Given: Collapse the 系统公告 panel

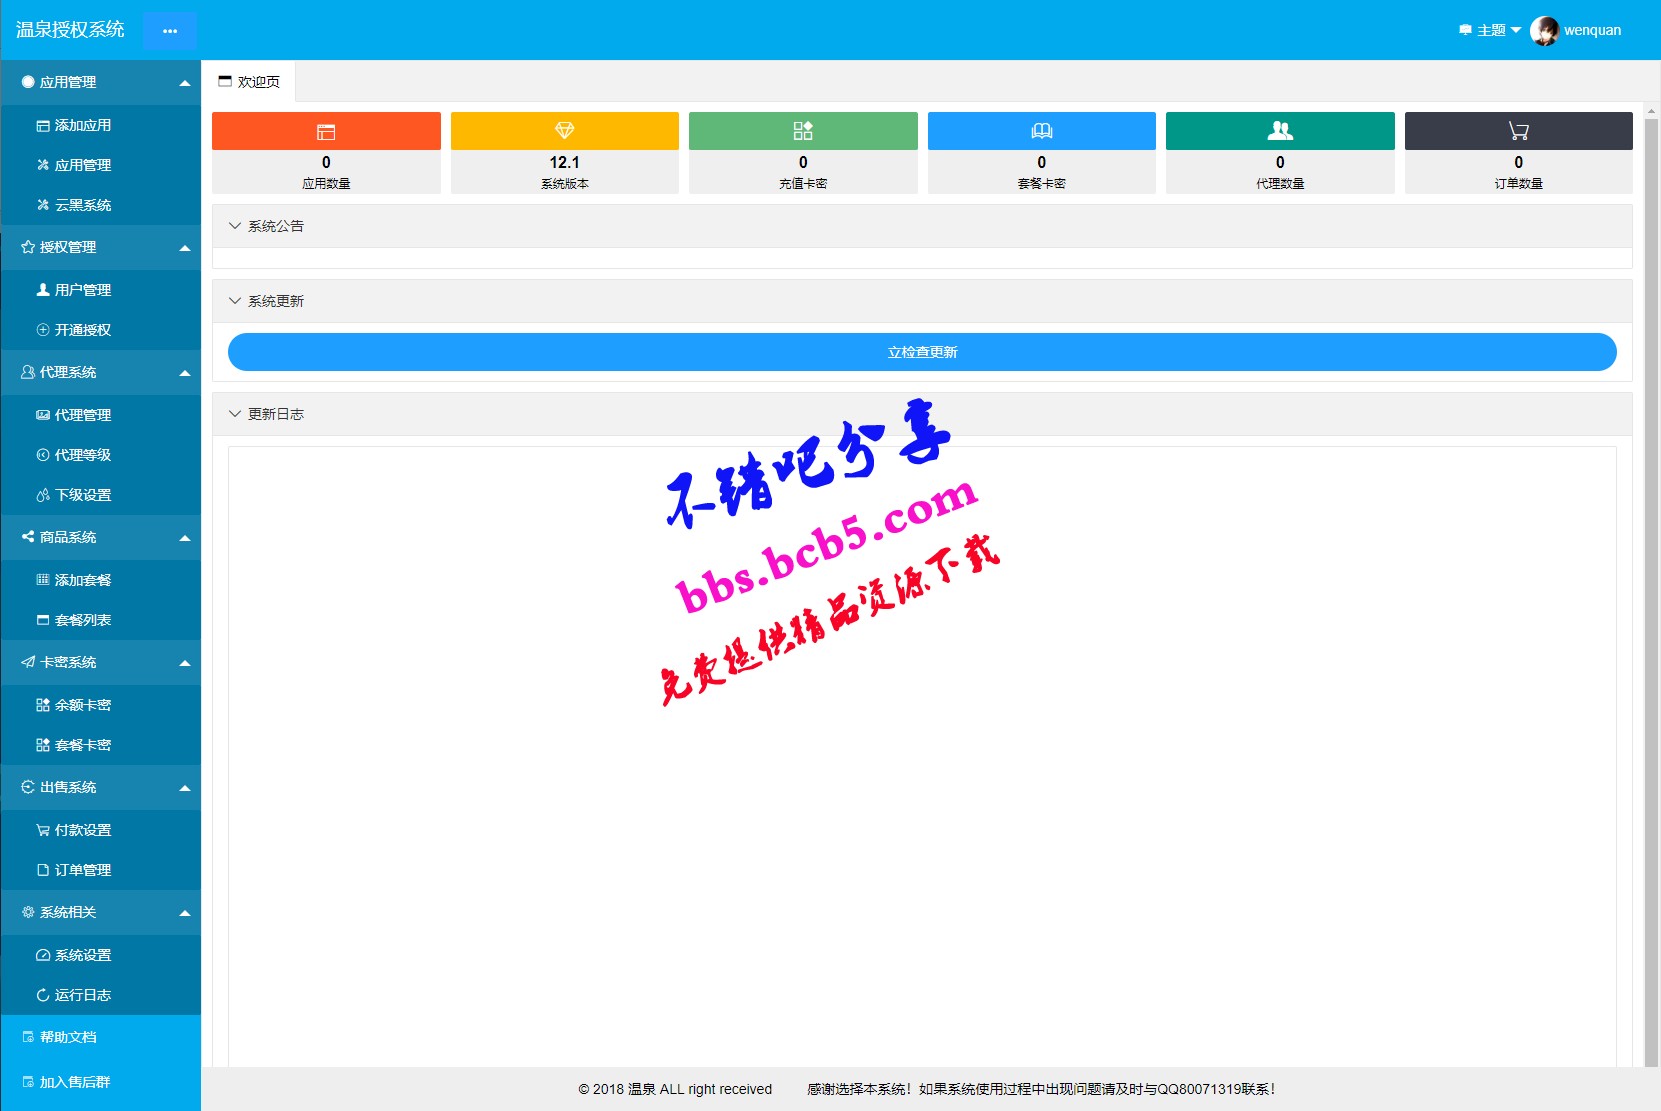Looking at the screenshot, I should click(922, 226).
